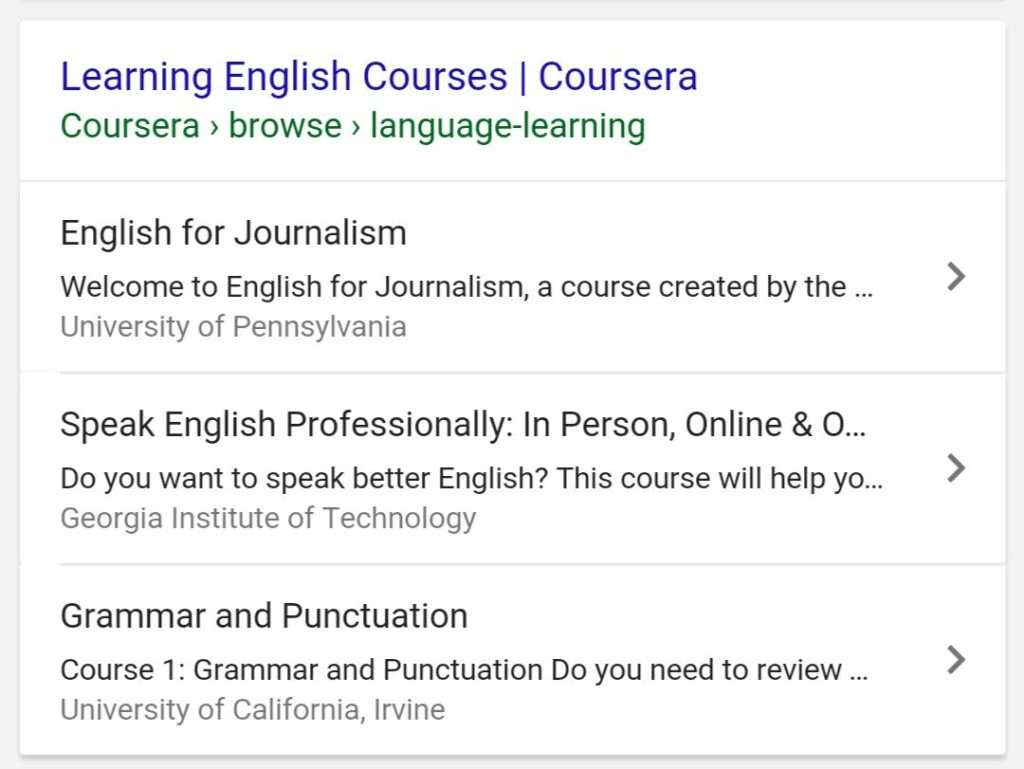The image size is (1024, 769).
Task: Open the language-learning breadcrumb segment
Action: (507, 126)
